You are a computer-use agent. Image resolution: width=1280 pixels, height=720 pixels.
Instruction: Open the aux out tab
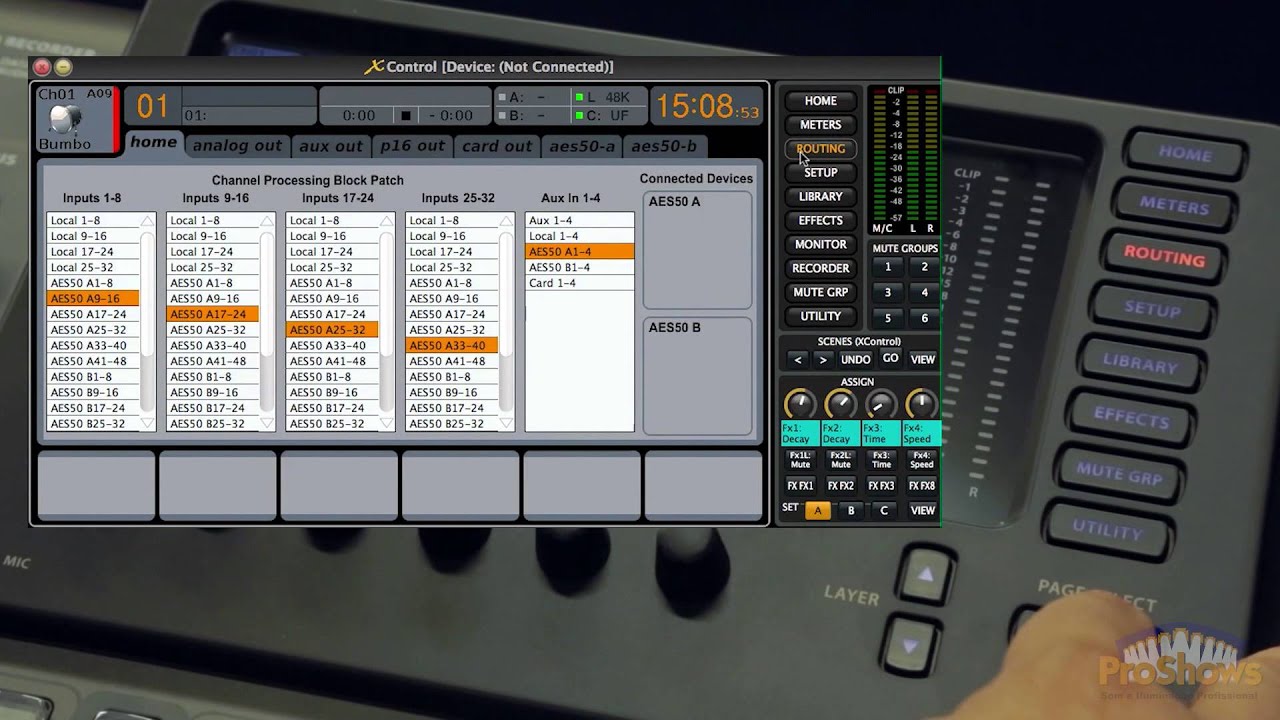(331, 146)
